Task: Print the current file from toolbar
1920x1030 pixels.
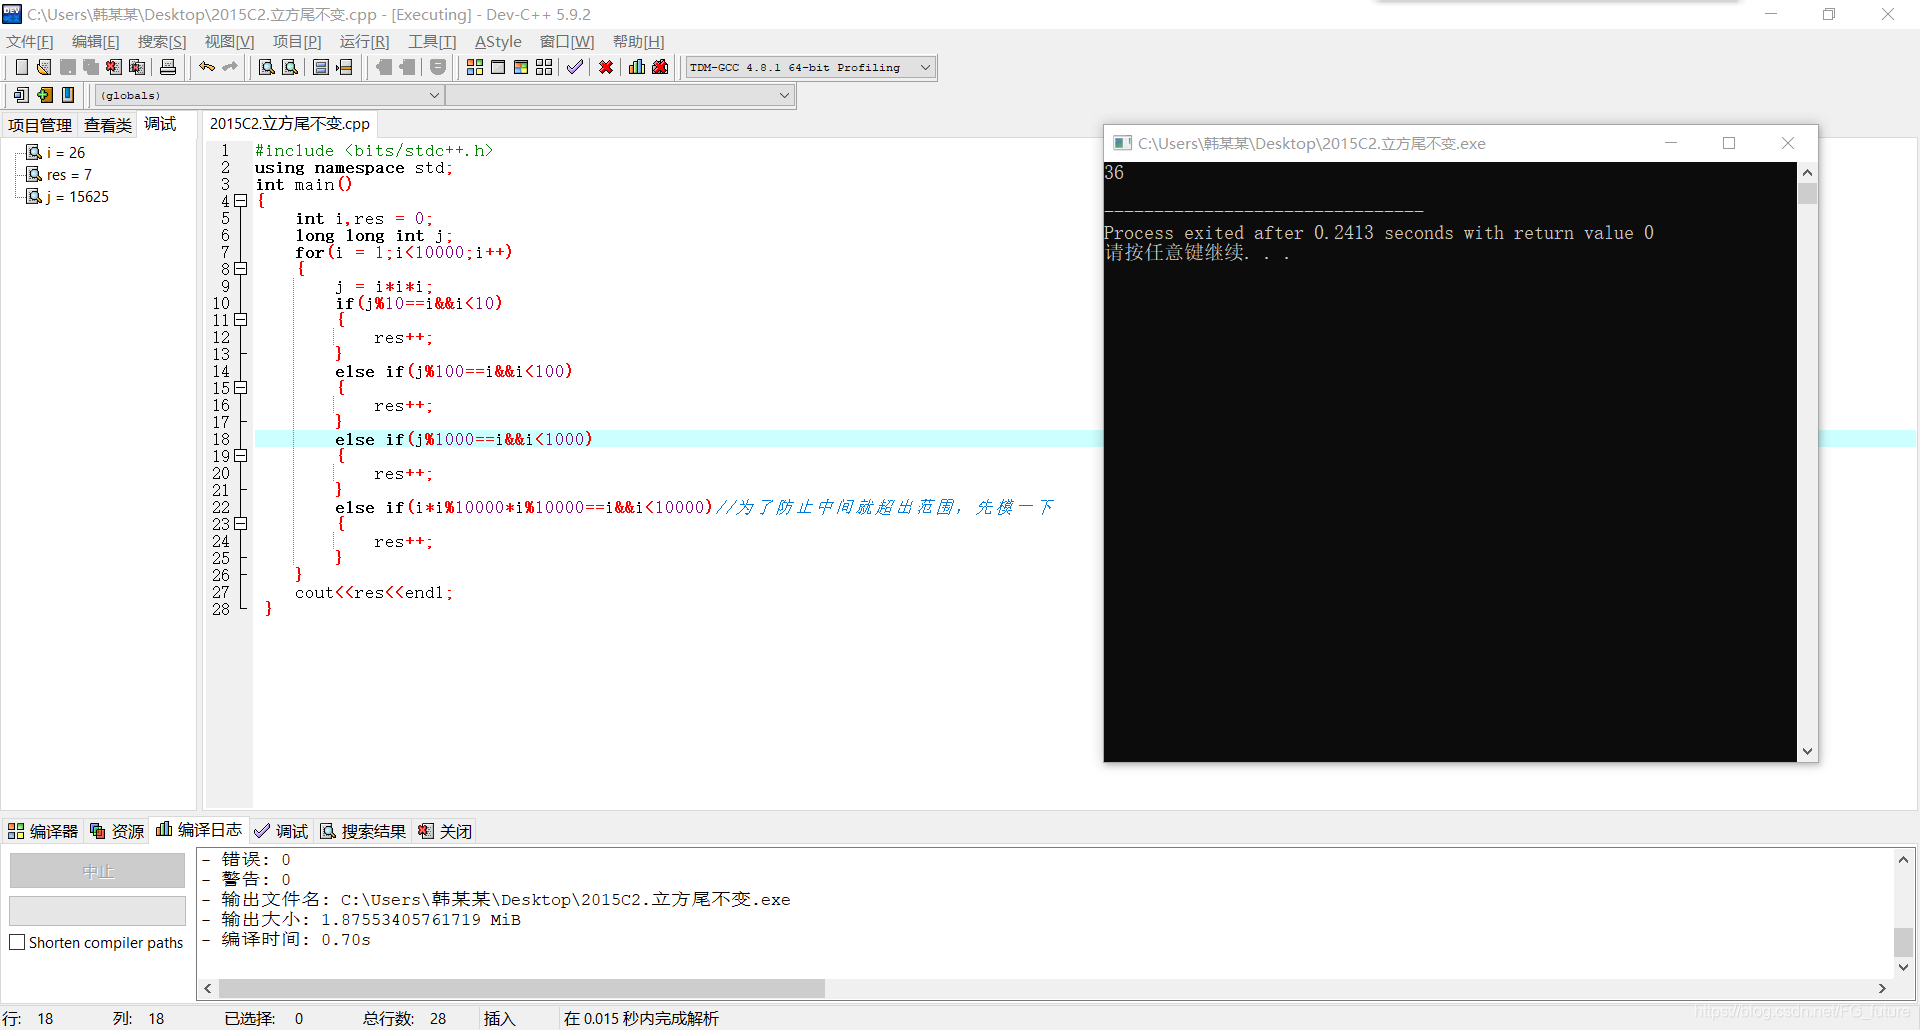Action: pos(168,67)
